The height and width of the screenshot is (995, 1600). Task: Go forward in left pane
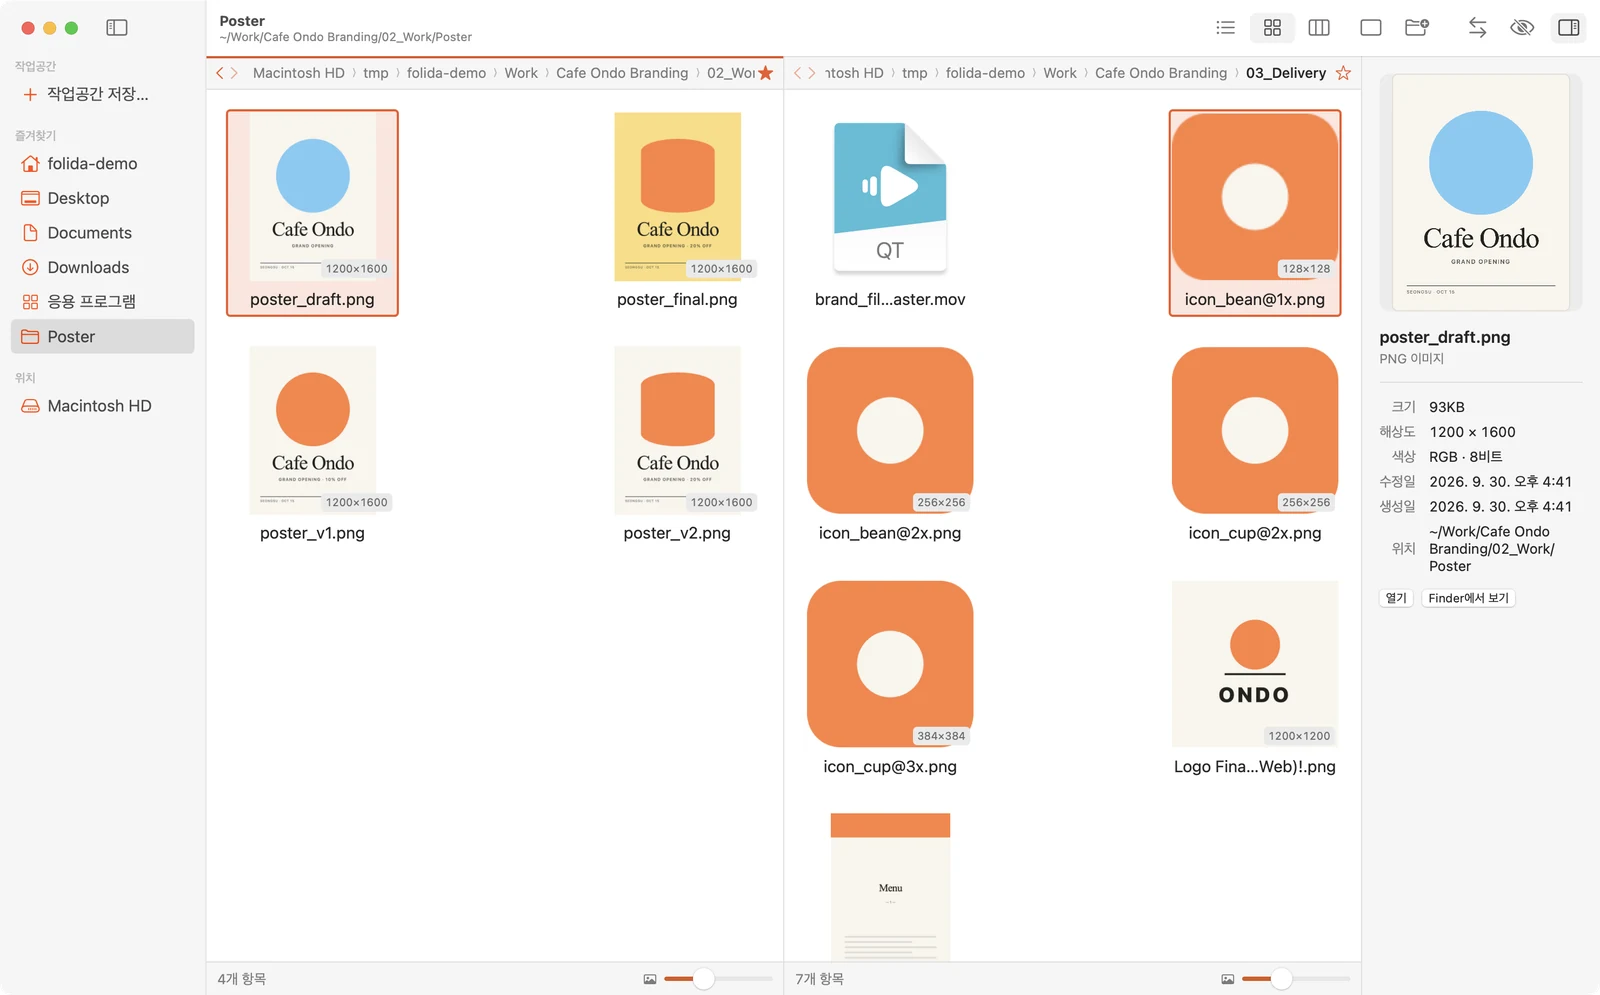click(x=234, y=73)
